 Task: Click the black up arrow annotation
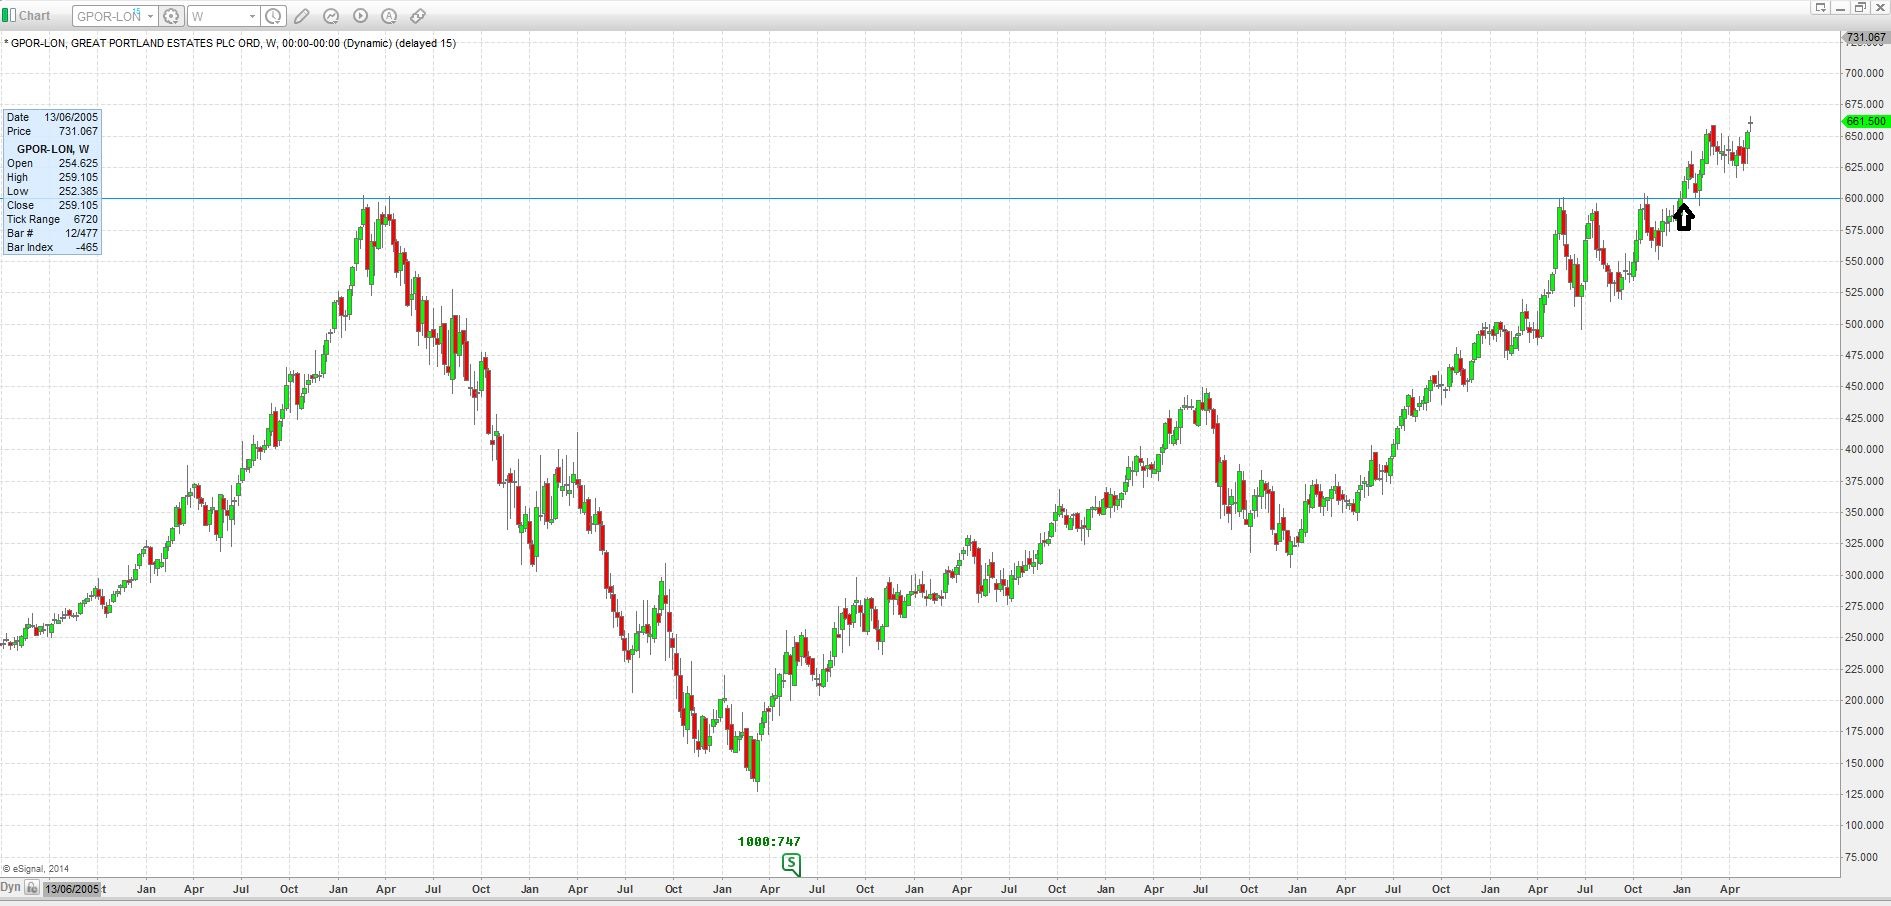point(1684,217)
